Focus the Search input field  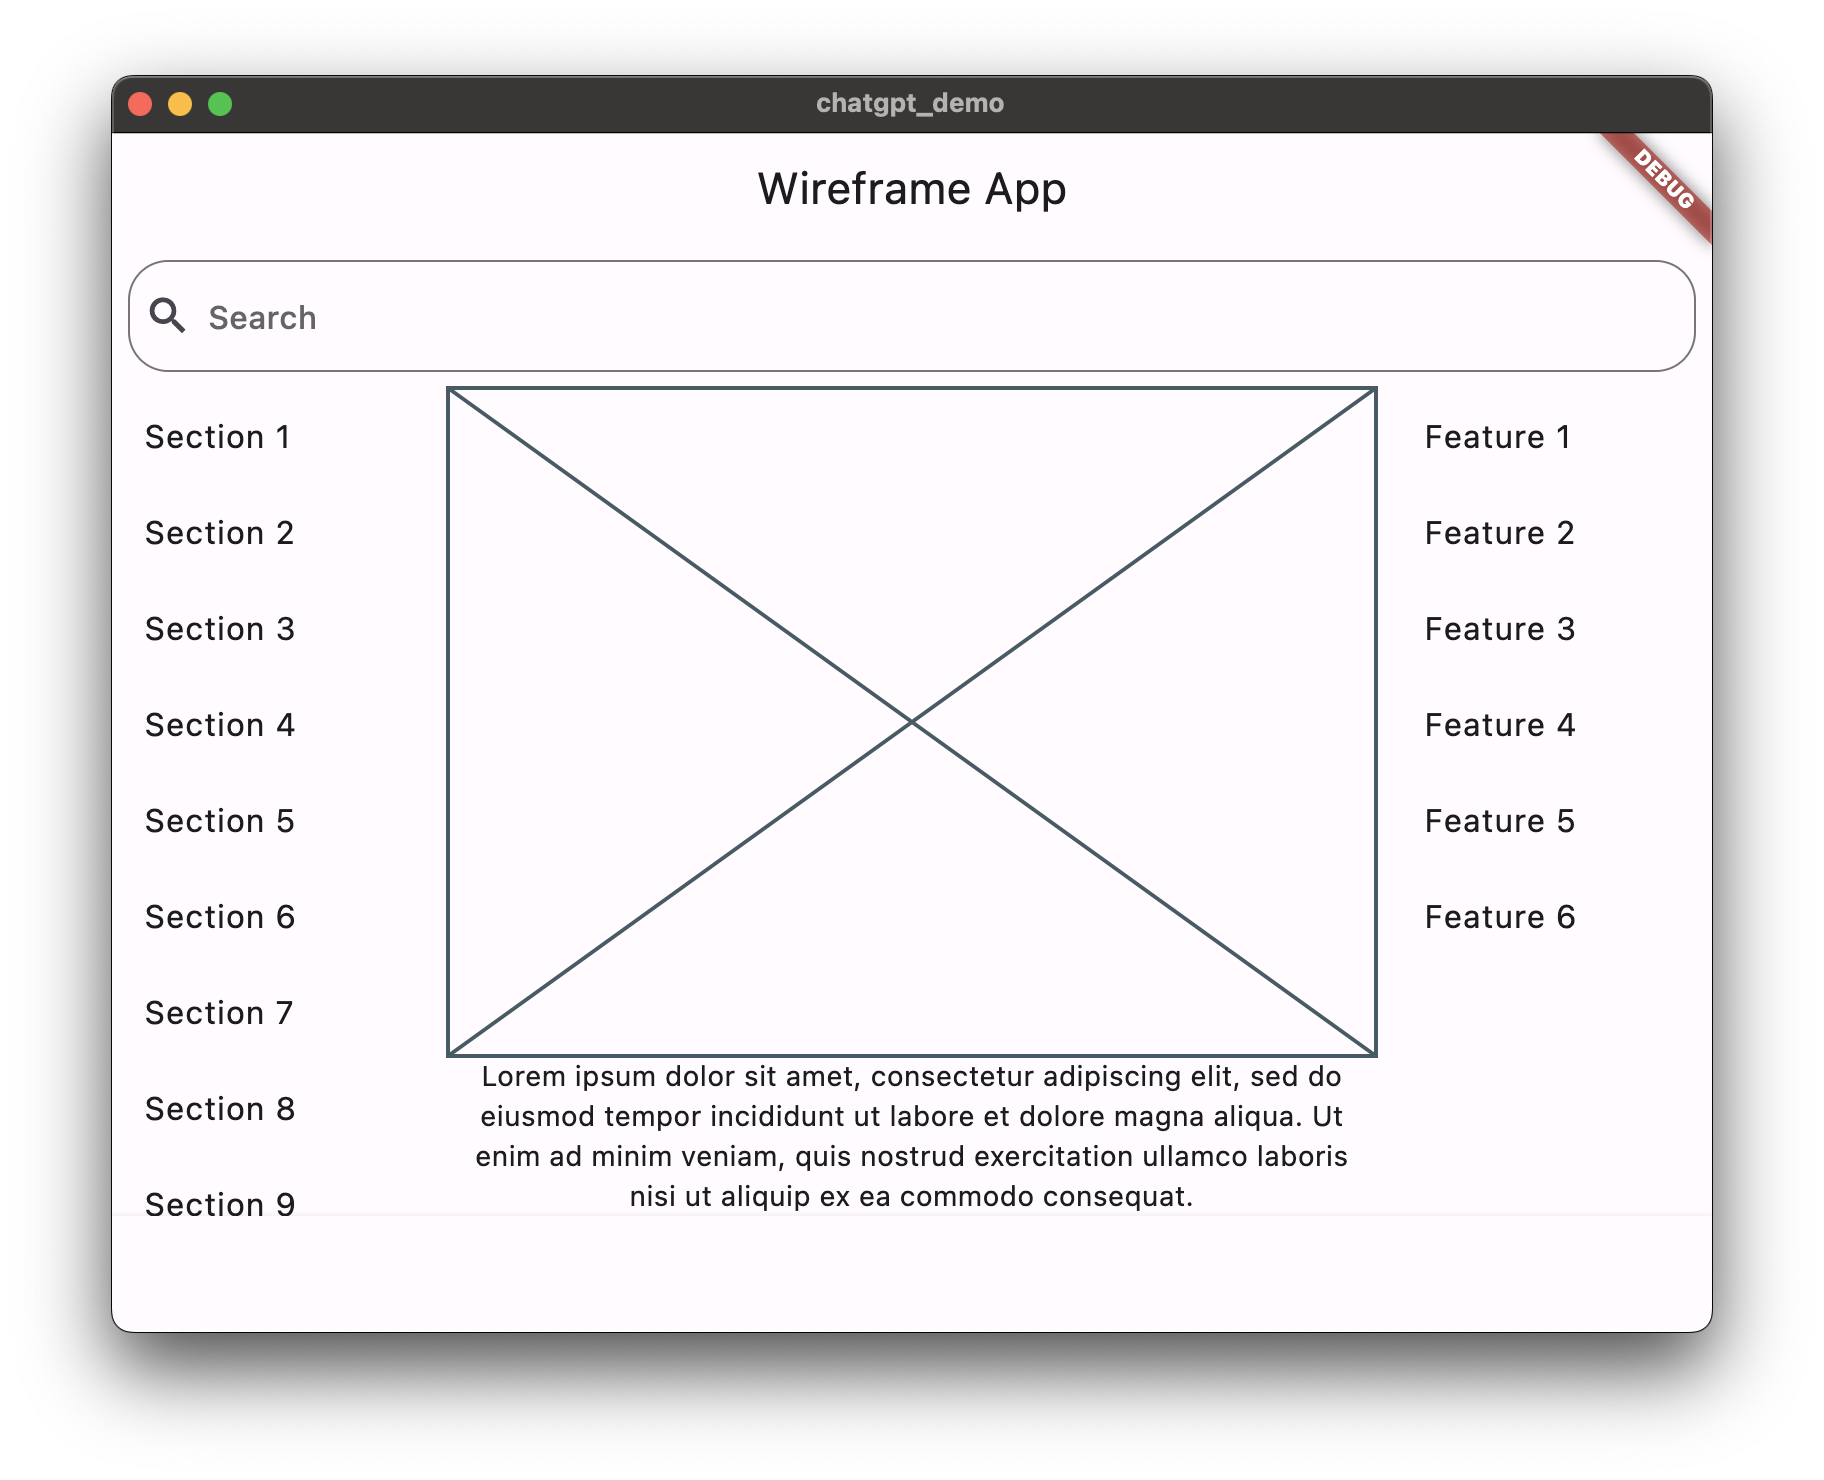[912, 316]
